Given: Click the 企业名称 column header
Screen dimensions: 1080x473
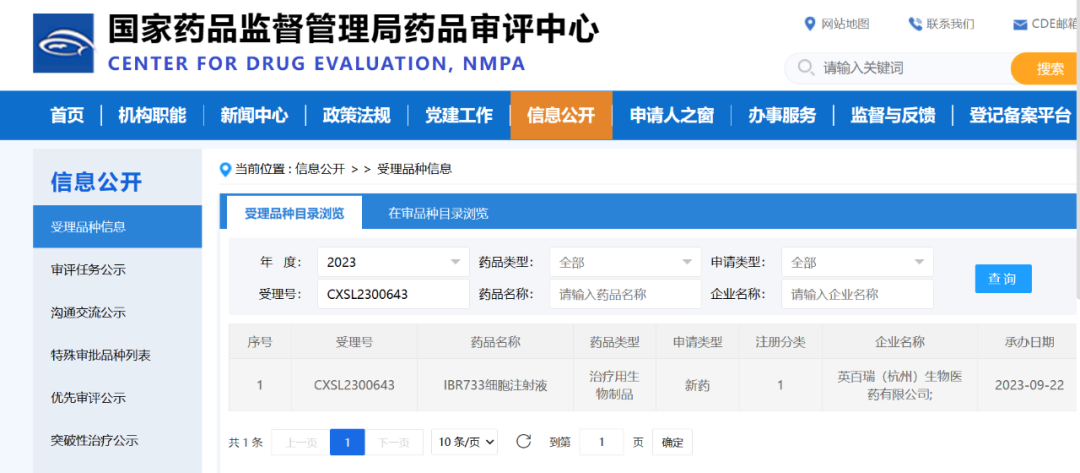Looking at the screenshot, I should coord(900,341).
